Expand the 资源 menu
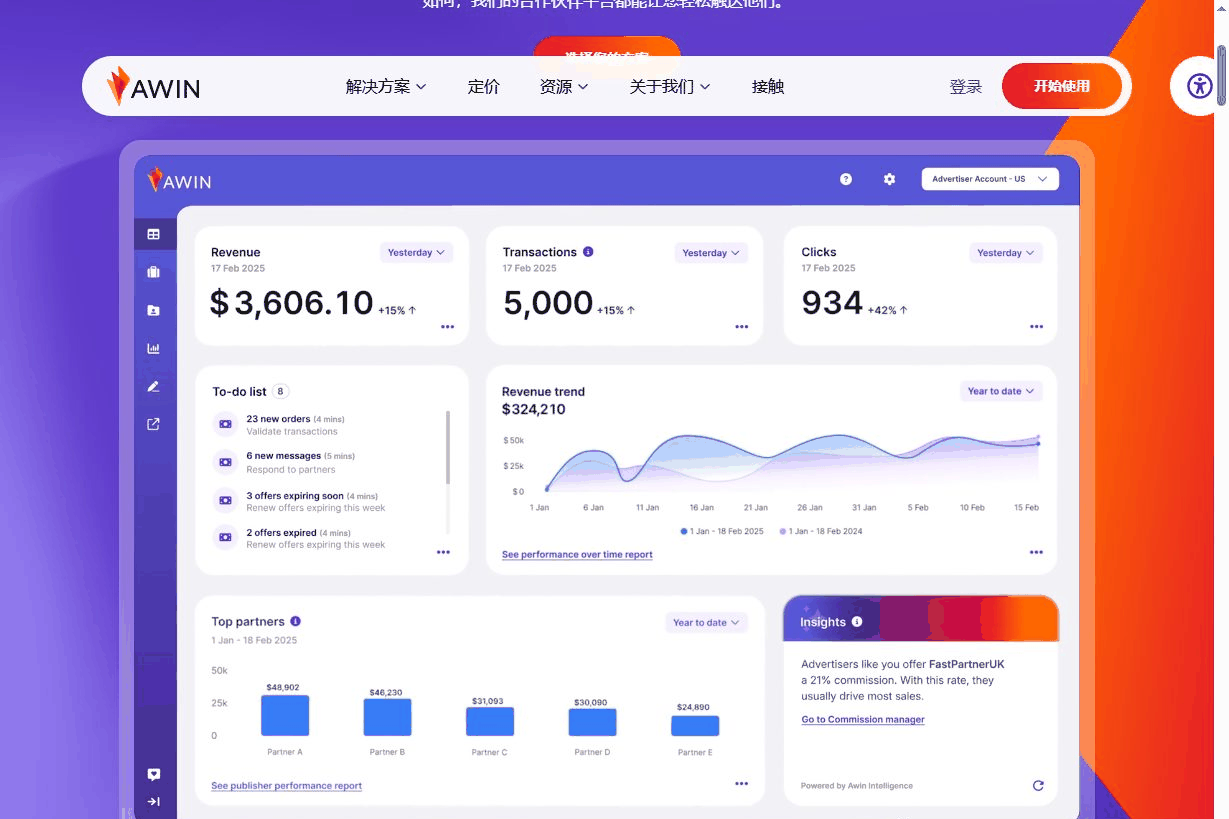1229x819 pixels. click(x=564, y=87)
